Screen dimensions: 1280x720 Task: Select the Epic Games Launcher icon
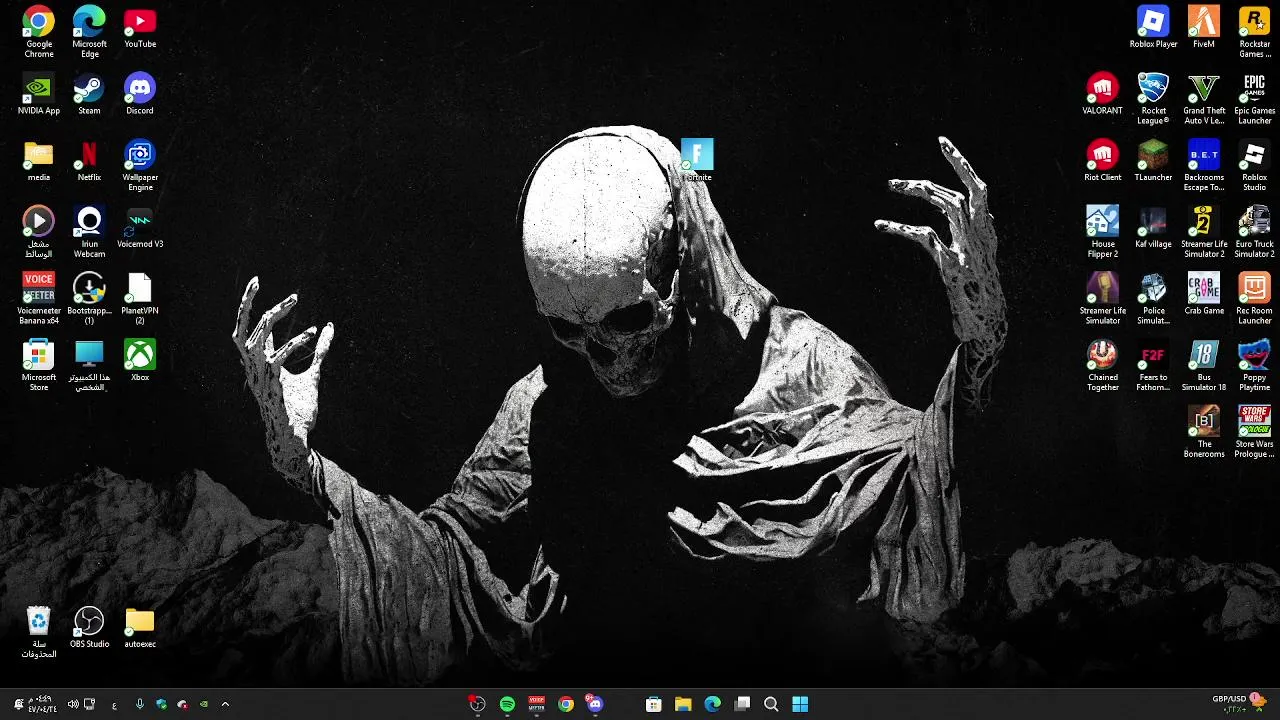coord(1254,98)
